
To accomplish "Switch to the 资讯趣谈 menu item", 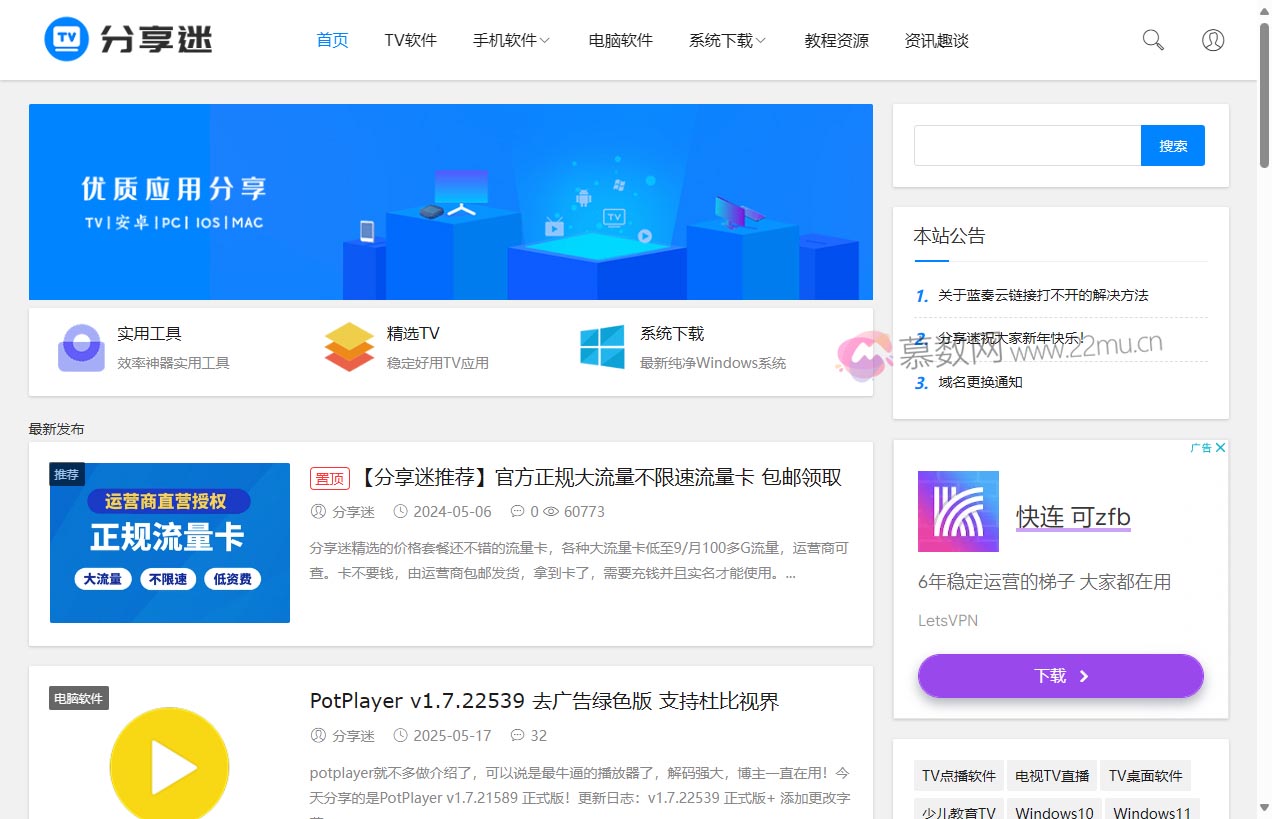I will click(936, 40).
